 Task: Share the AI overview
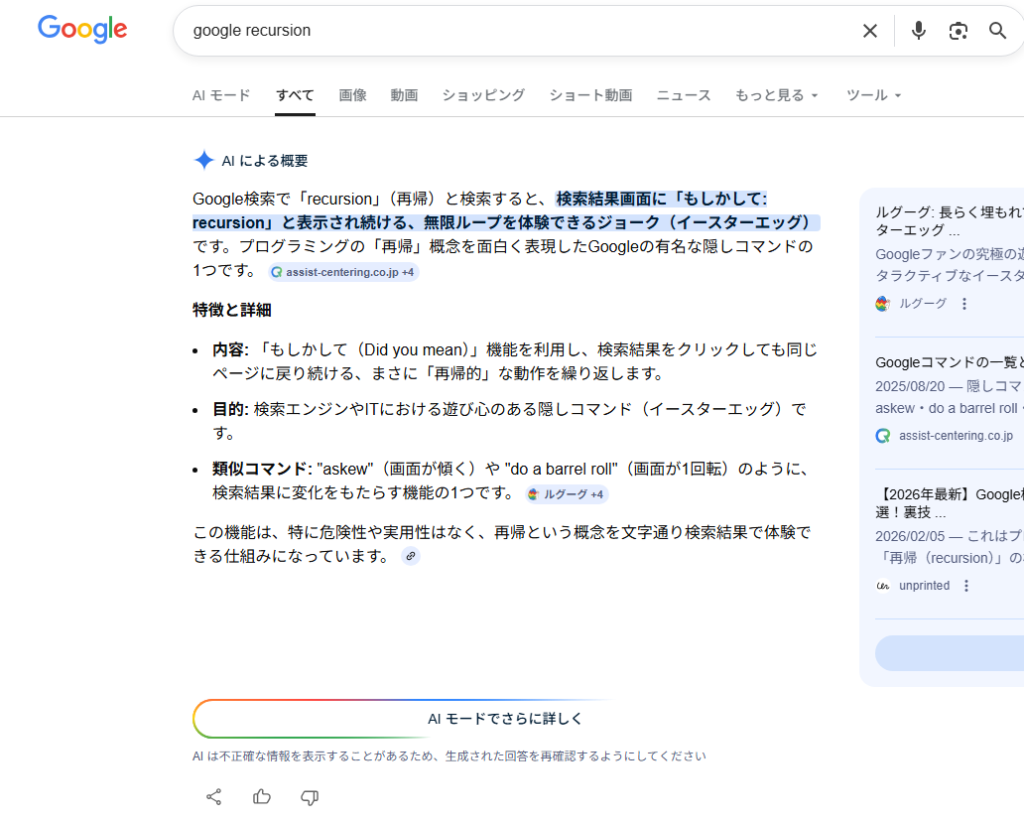click(x=214, y=797)
